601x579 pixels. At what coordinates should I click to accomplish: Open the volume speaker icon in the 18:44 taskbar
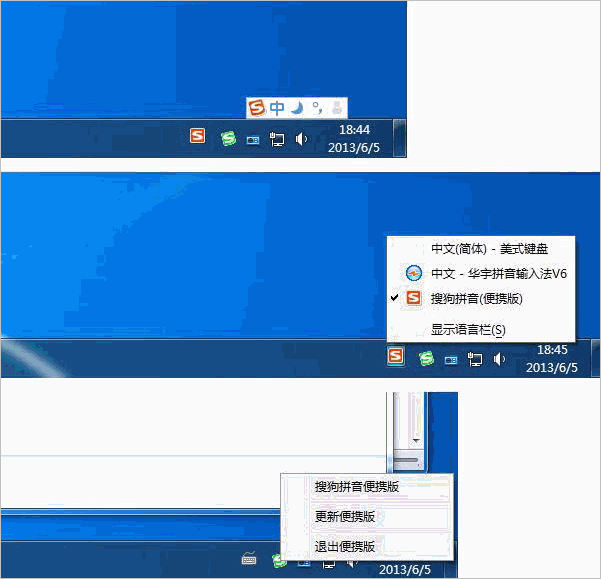click(x=301, y=139)
